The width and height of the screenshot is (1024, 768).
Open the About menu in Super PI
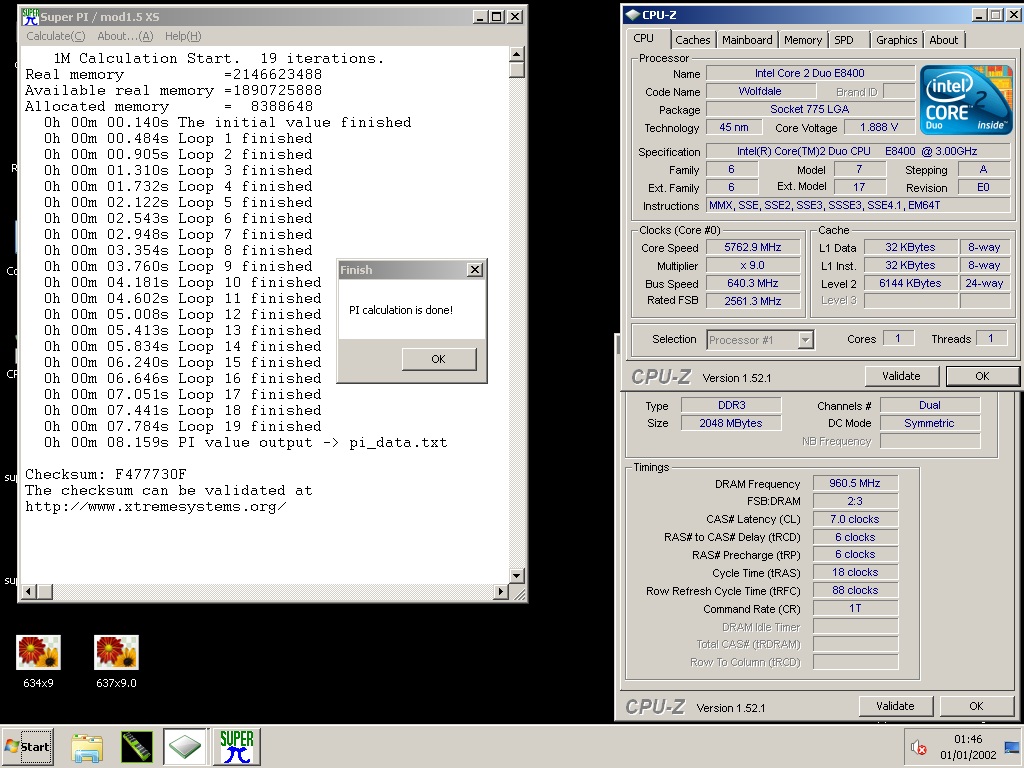(x=125, y=36)
